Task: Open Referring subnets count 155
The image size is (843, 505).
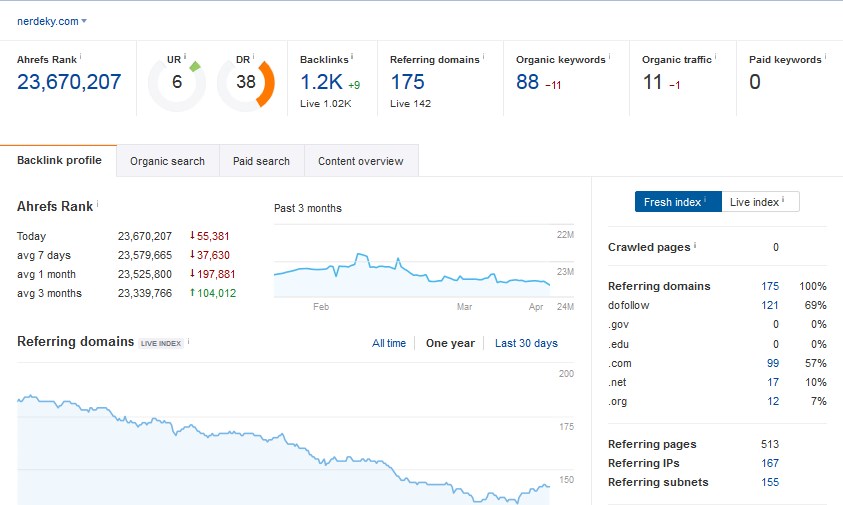Action: click(x=770, y=482)
